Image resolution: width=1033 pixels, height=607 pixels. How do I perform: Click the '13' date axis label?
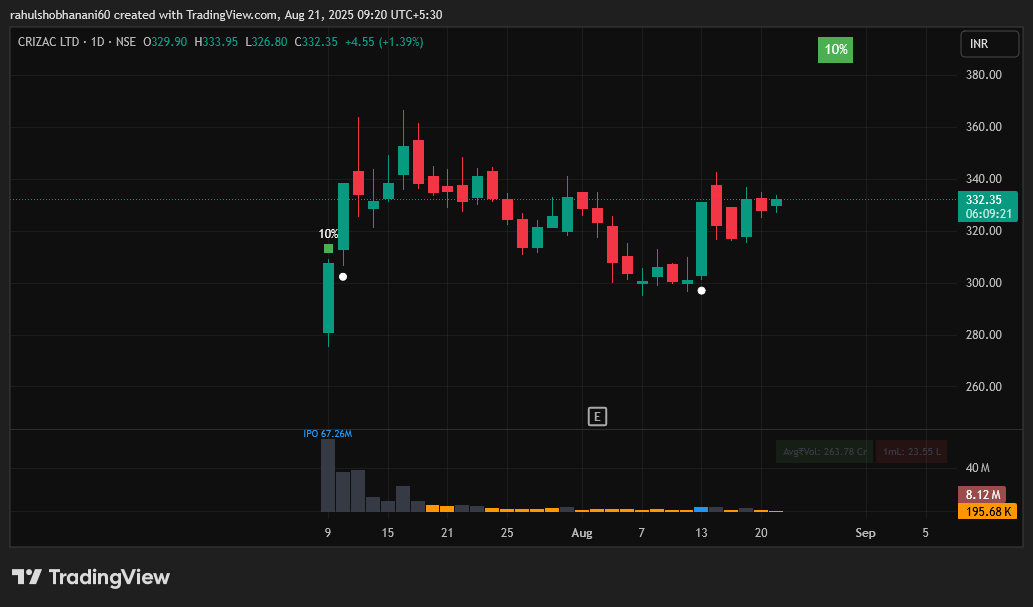(702, 533)
